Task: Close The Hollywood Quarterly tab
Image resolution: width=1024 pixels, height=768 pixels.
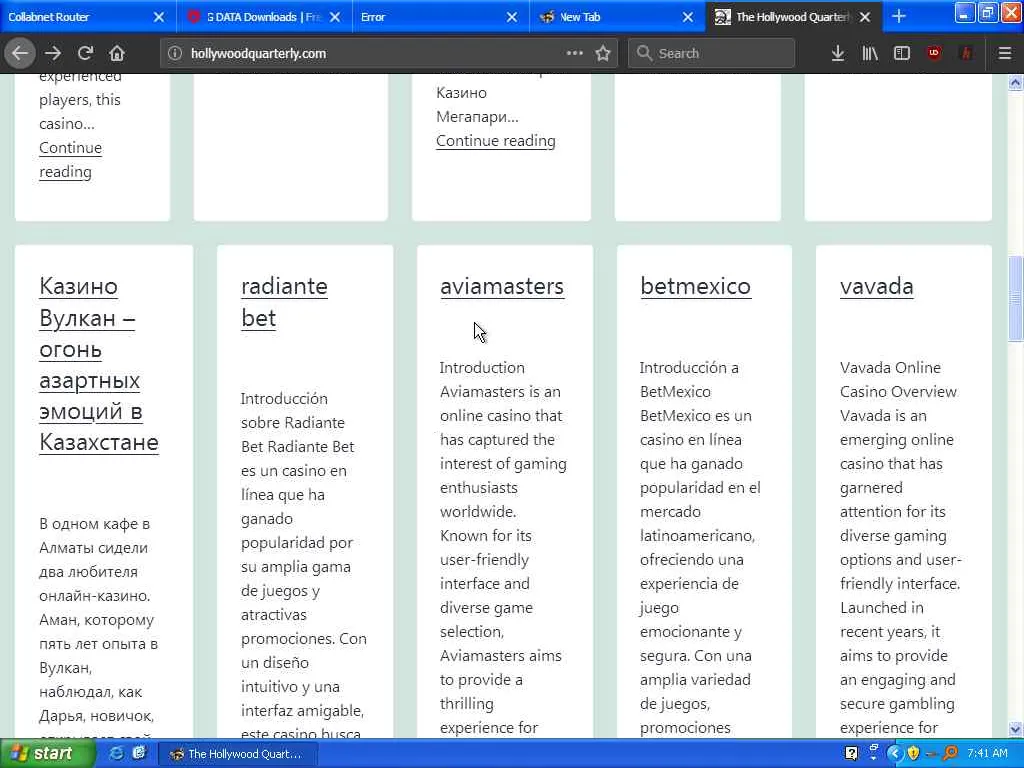Action: (865, 17)
